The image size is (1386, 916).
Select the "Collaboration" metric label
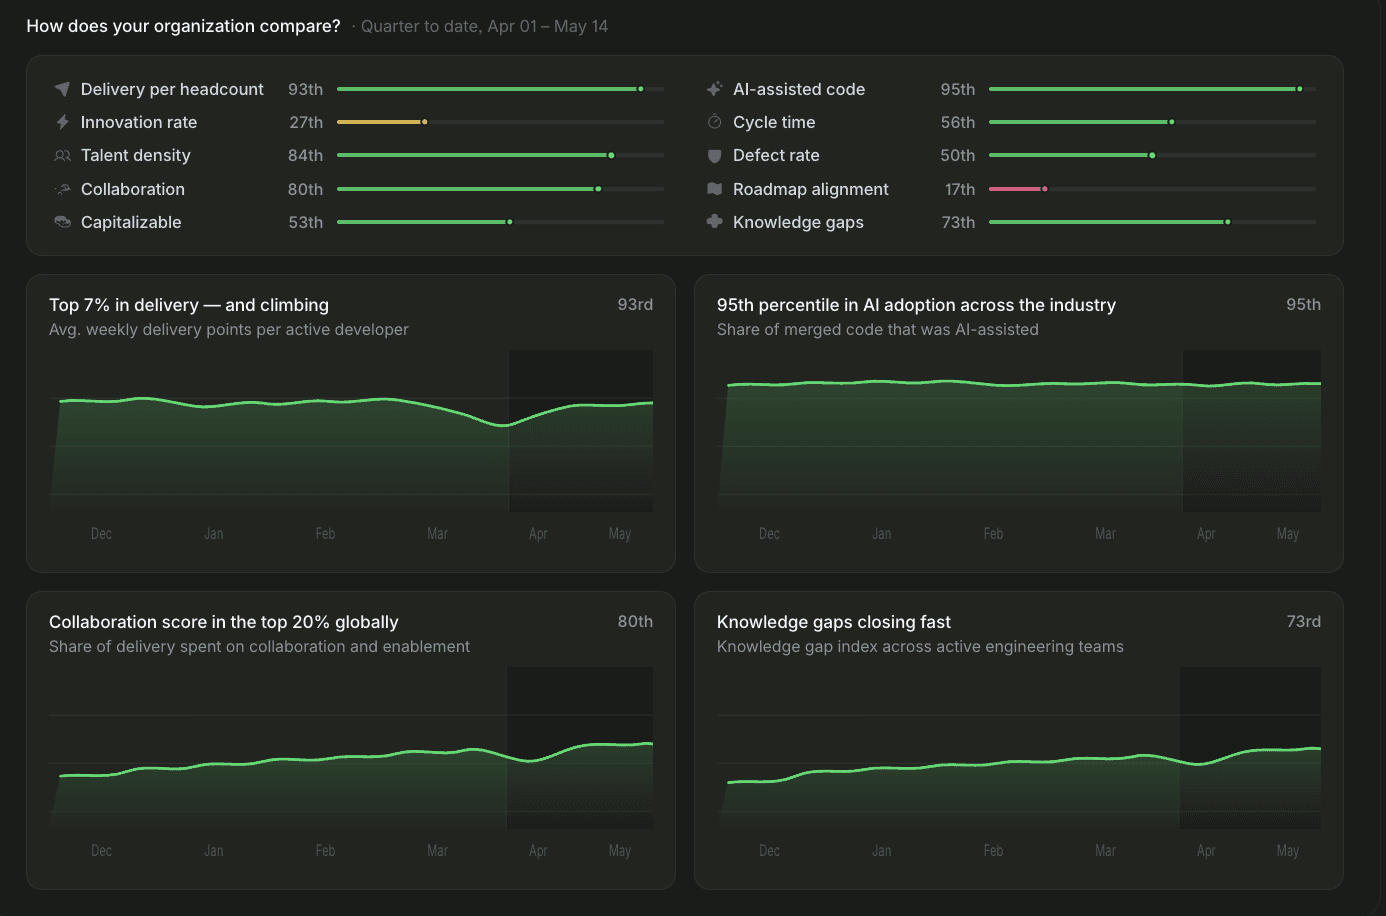[133, 189]
